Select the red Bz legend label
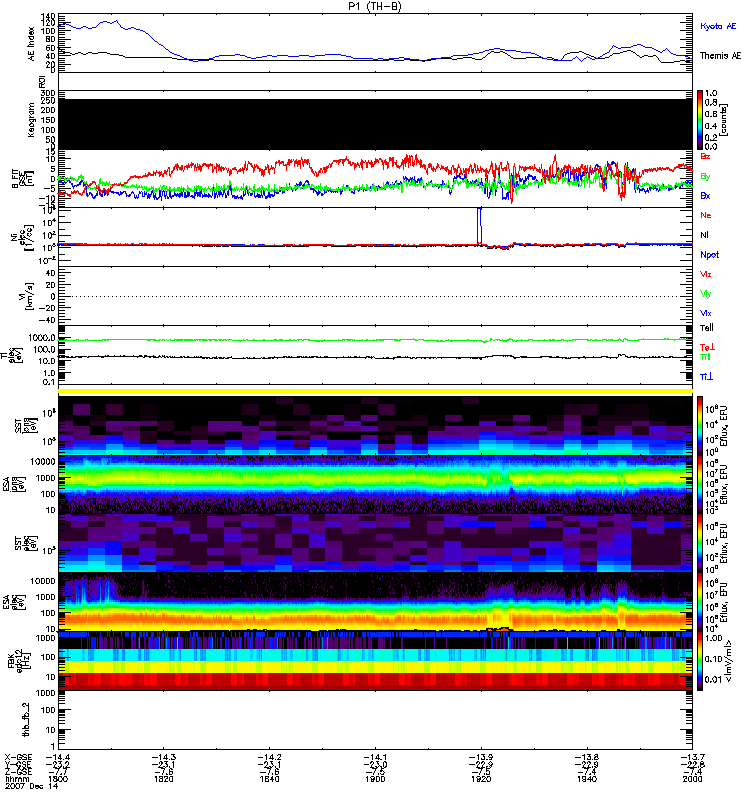 coord(706,157)
